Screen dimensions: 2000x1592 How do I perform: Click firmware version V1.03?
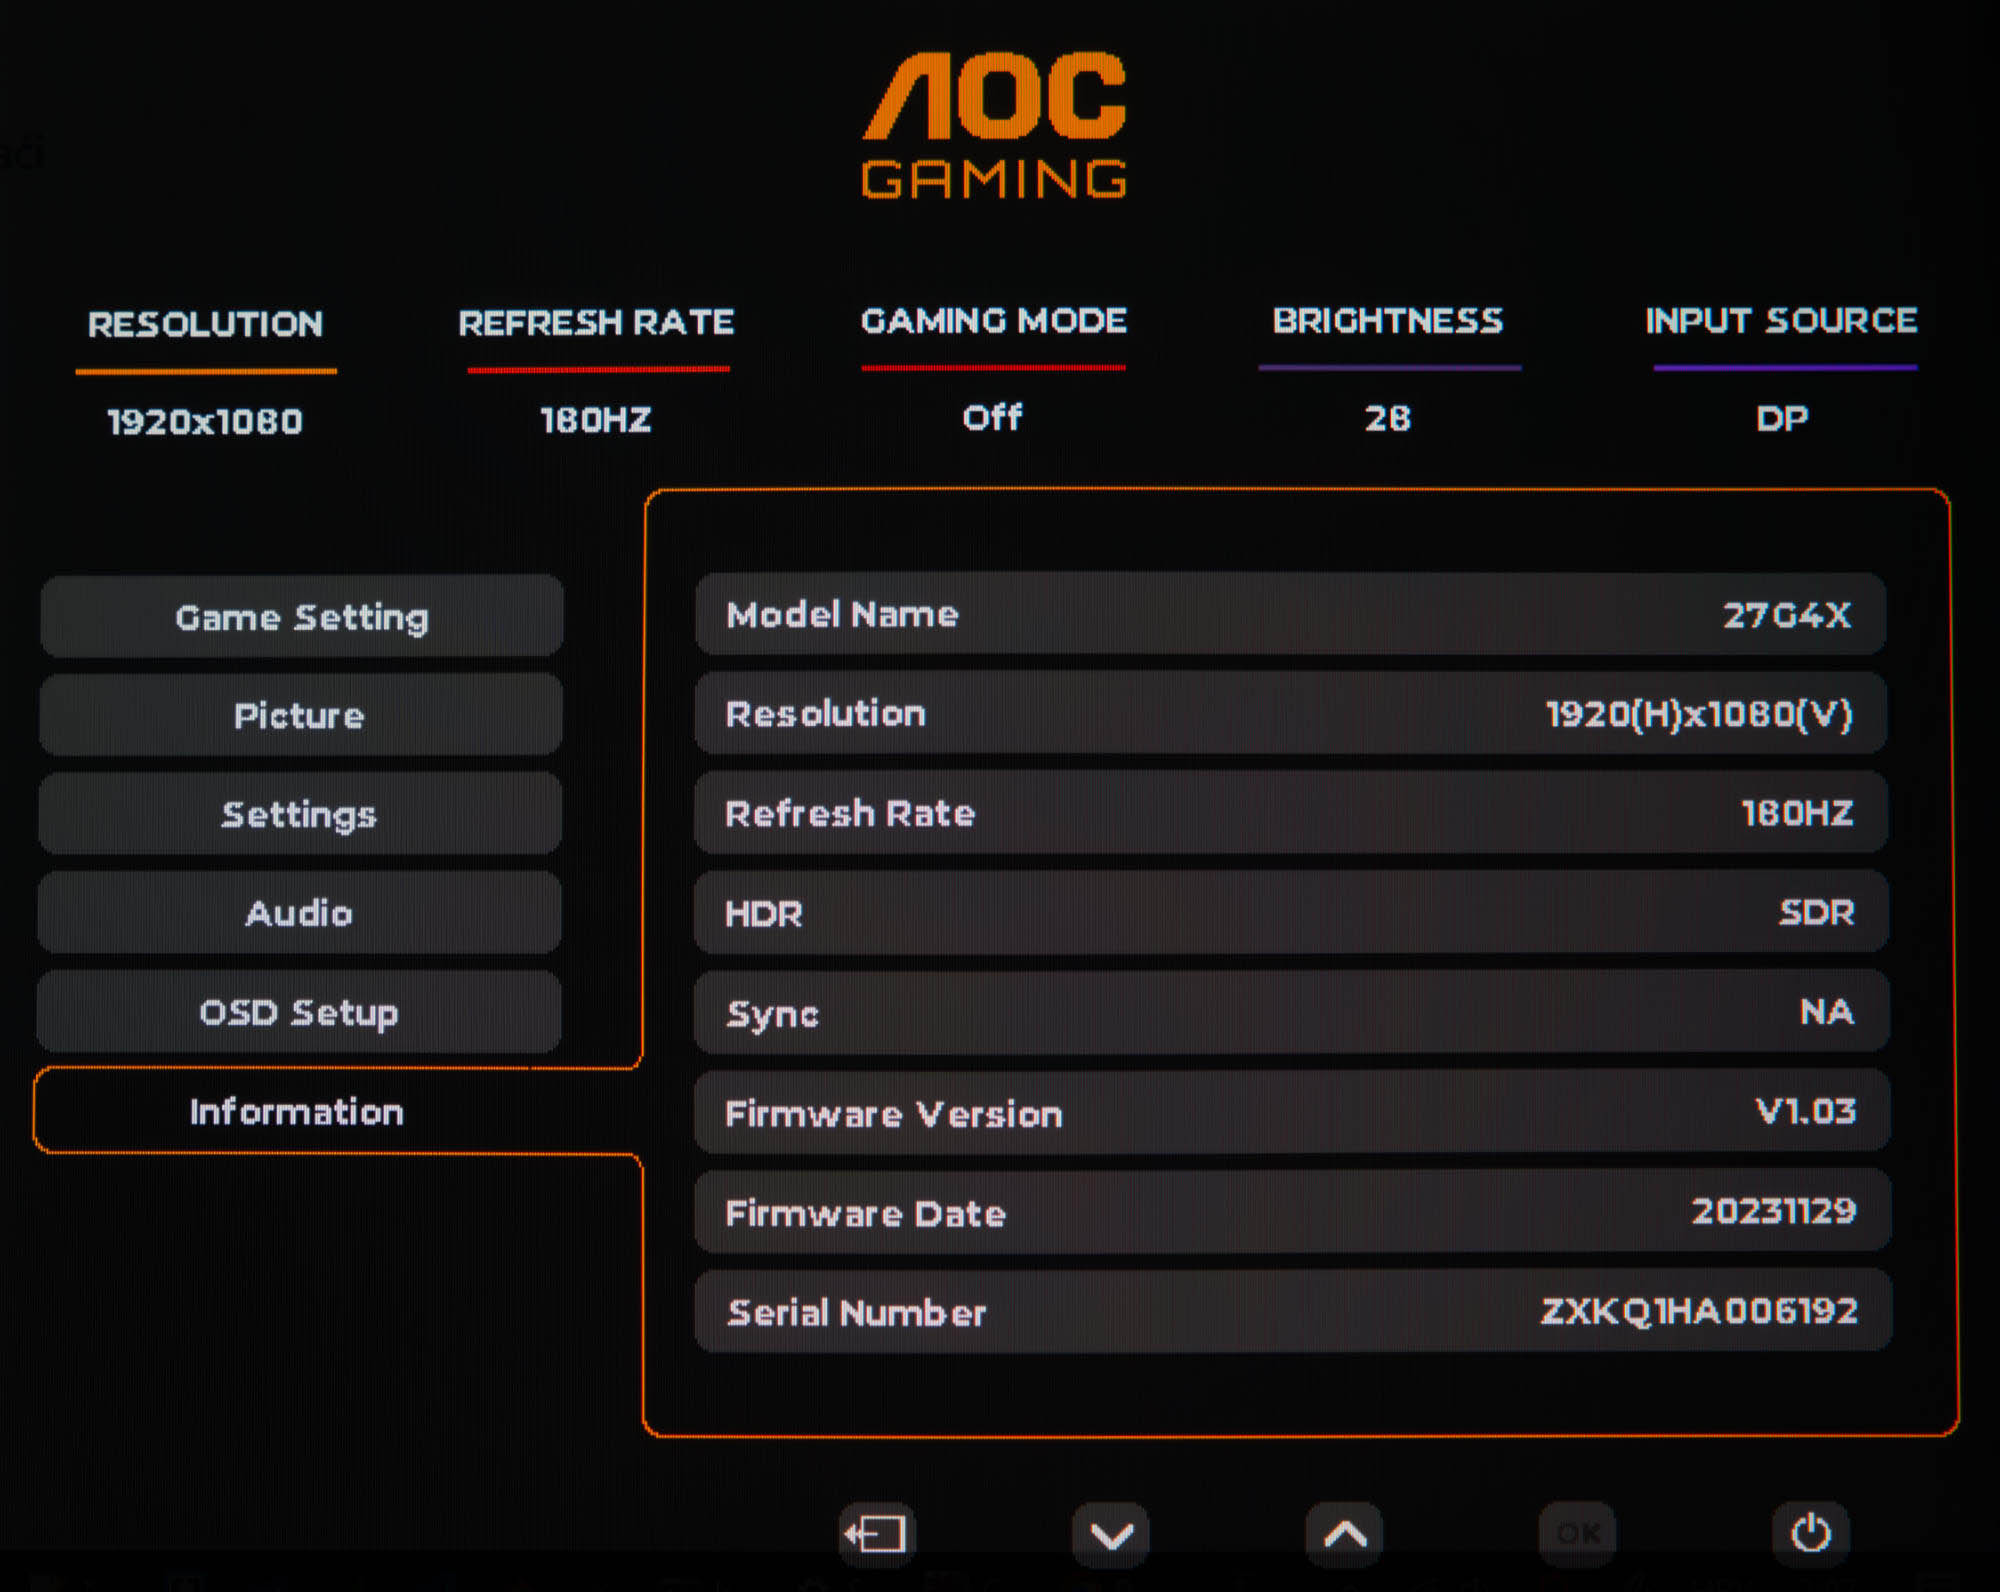(1806, 1111)
